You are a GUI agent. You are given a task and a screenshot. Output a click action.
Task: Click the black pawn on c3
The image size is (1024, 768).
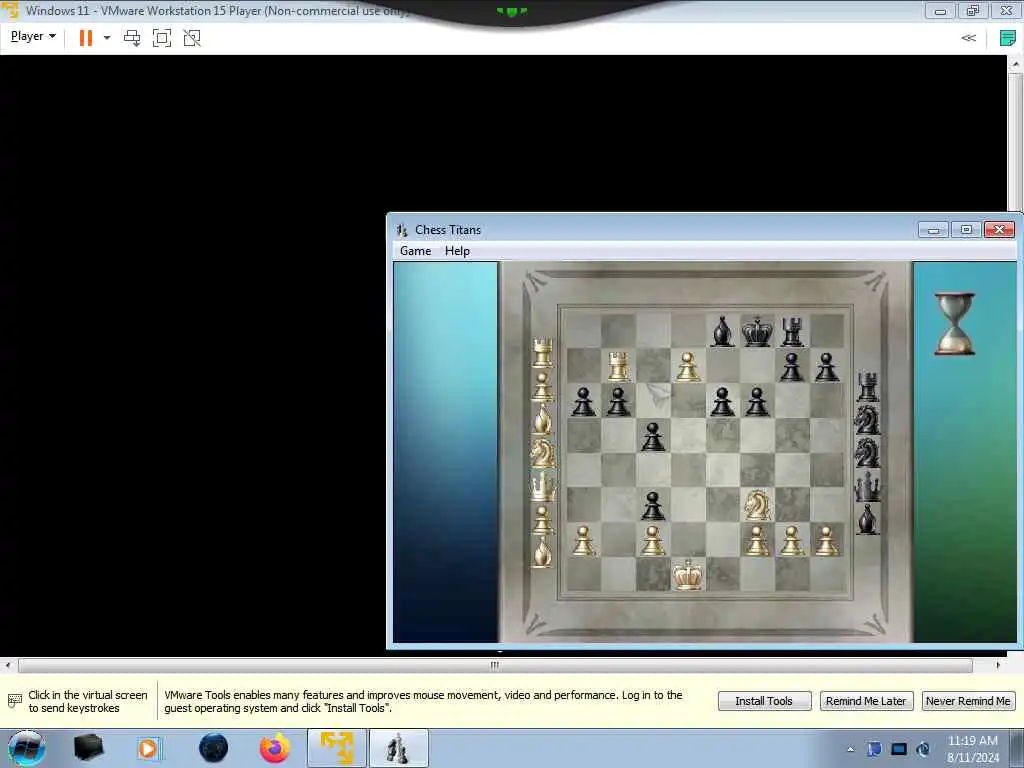coord(652,505)
